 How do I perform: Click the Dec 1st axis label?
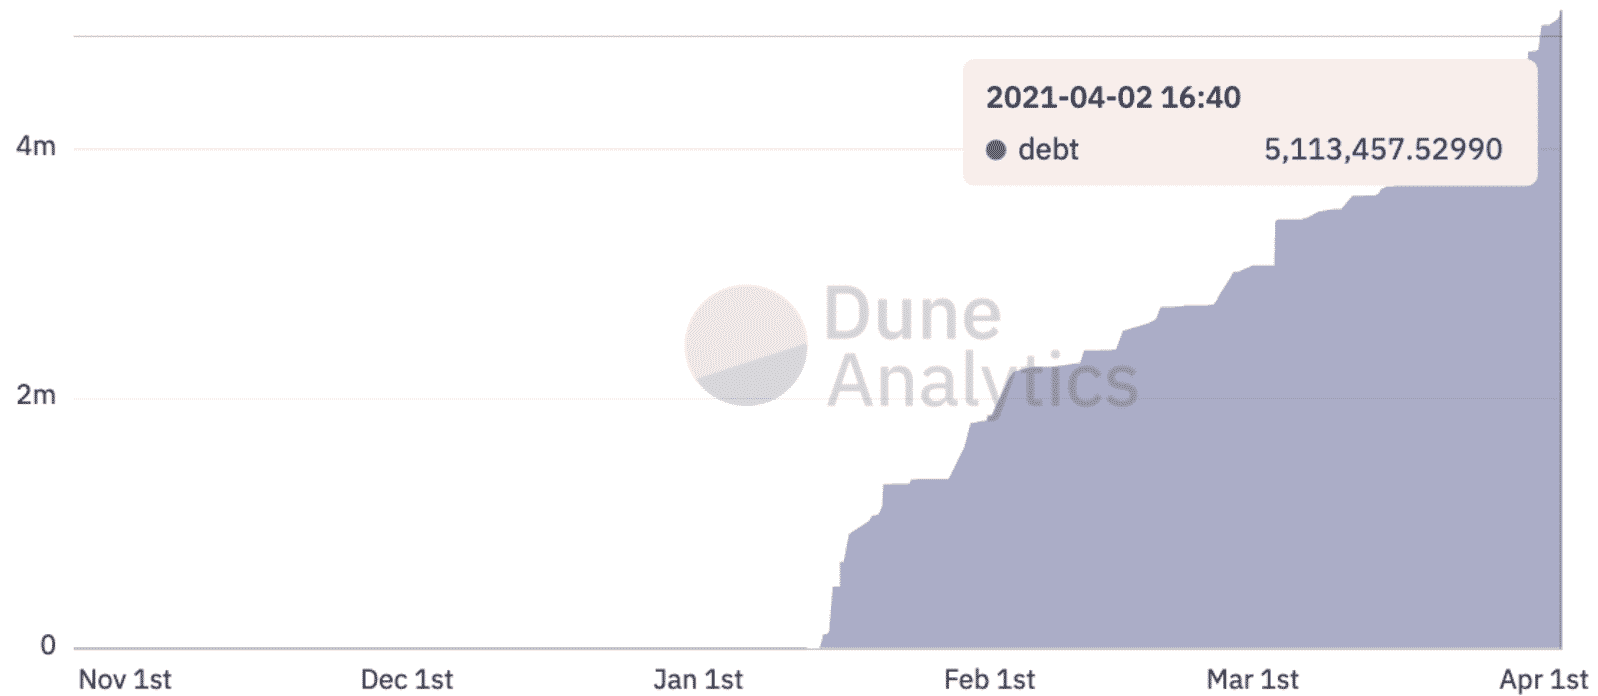[x=407, y=680]
